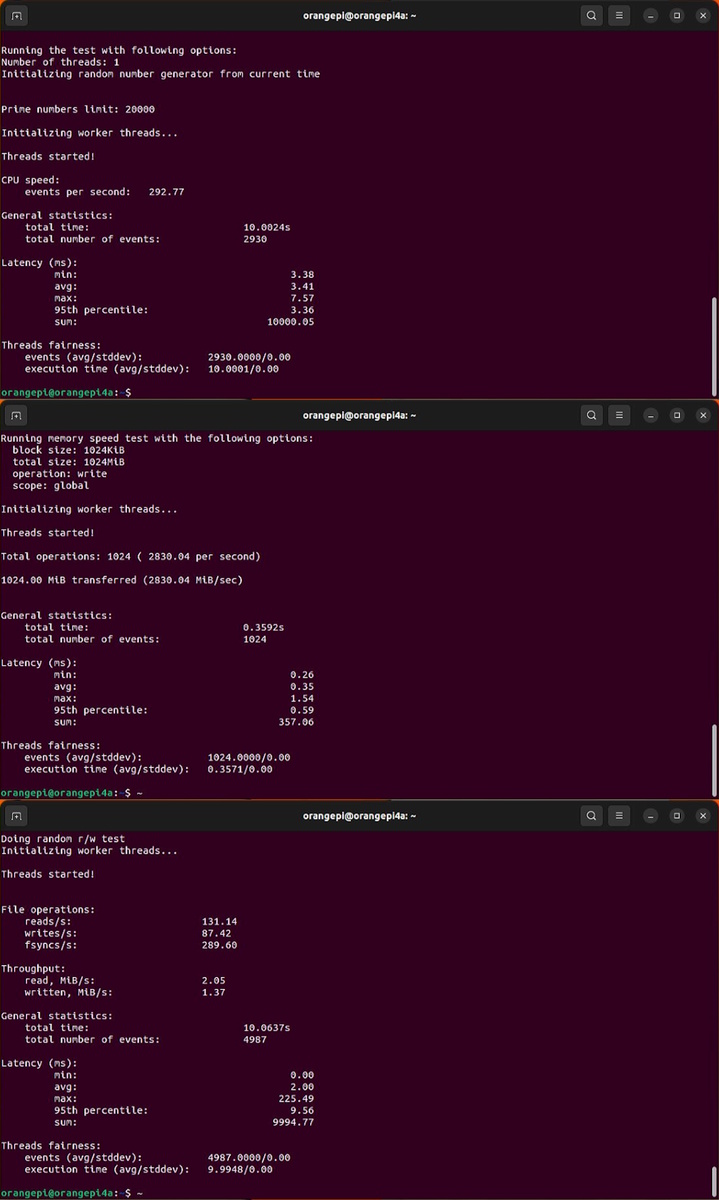Viewport: 719px width, 1200px height.
Task: Click the reads/s value 131.14
Action: [x=220, y=921]
